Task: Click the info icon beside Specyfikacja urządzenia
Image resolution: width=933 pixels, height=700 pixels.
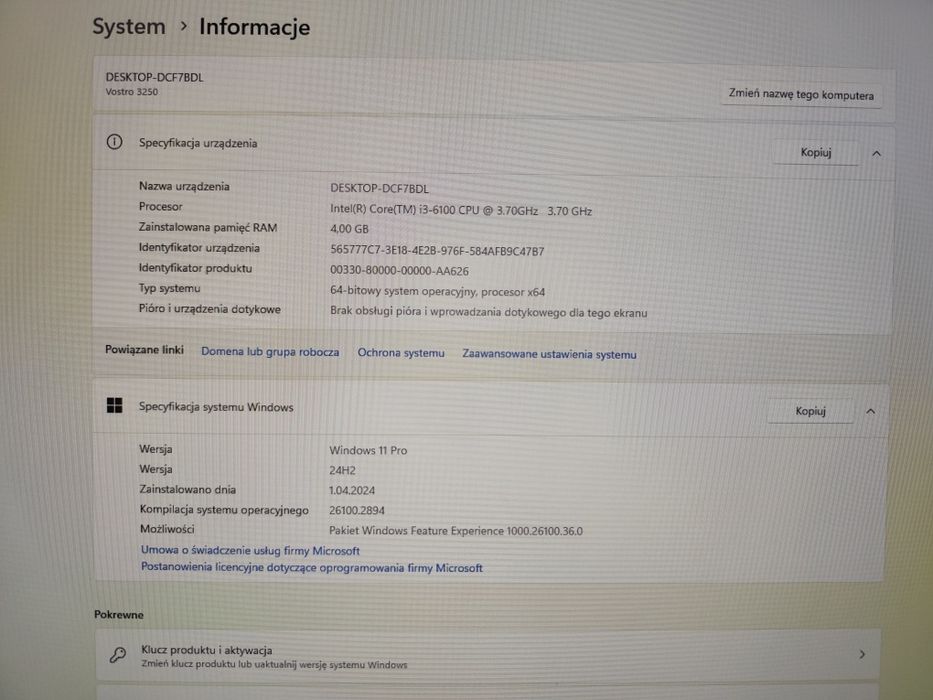Action: [114, 142]
